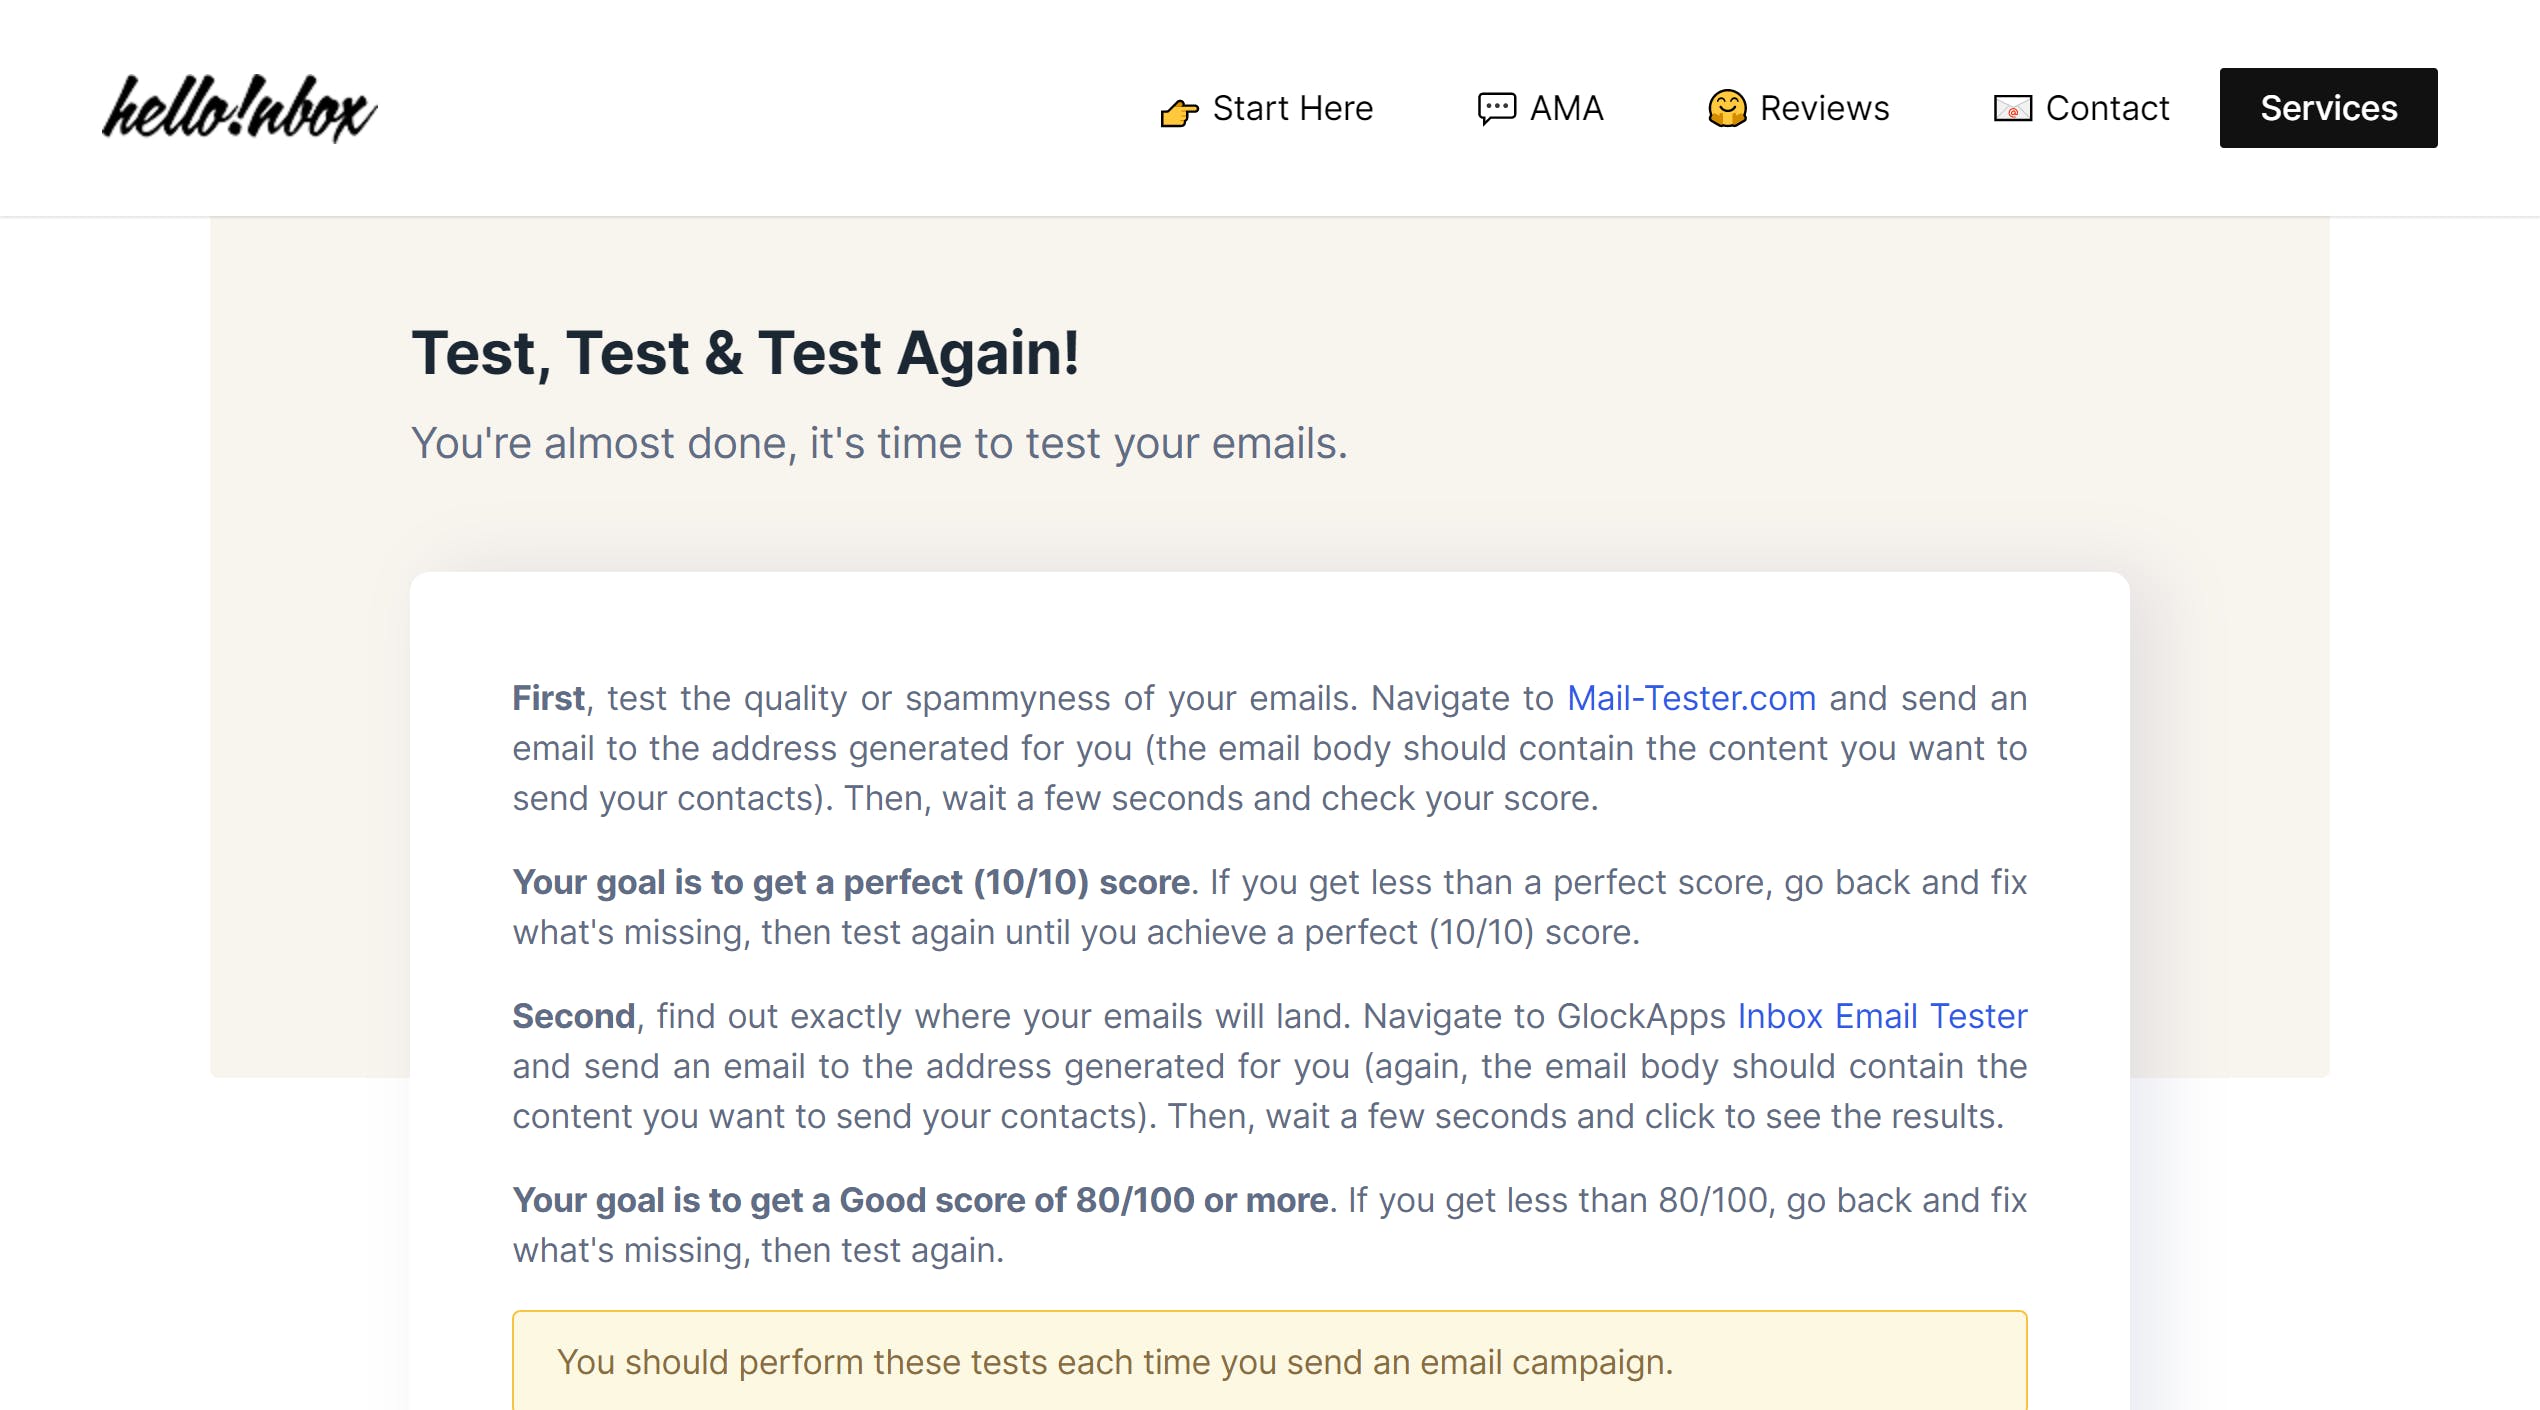2540x1410 pixels.
Task: Click the hugging face Reviews icon
Action: tap(1727, 108)
